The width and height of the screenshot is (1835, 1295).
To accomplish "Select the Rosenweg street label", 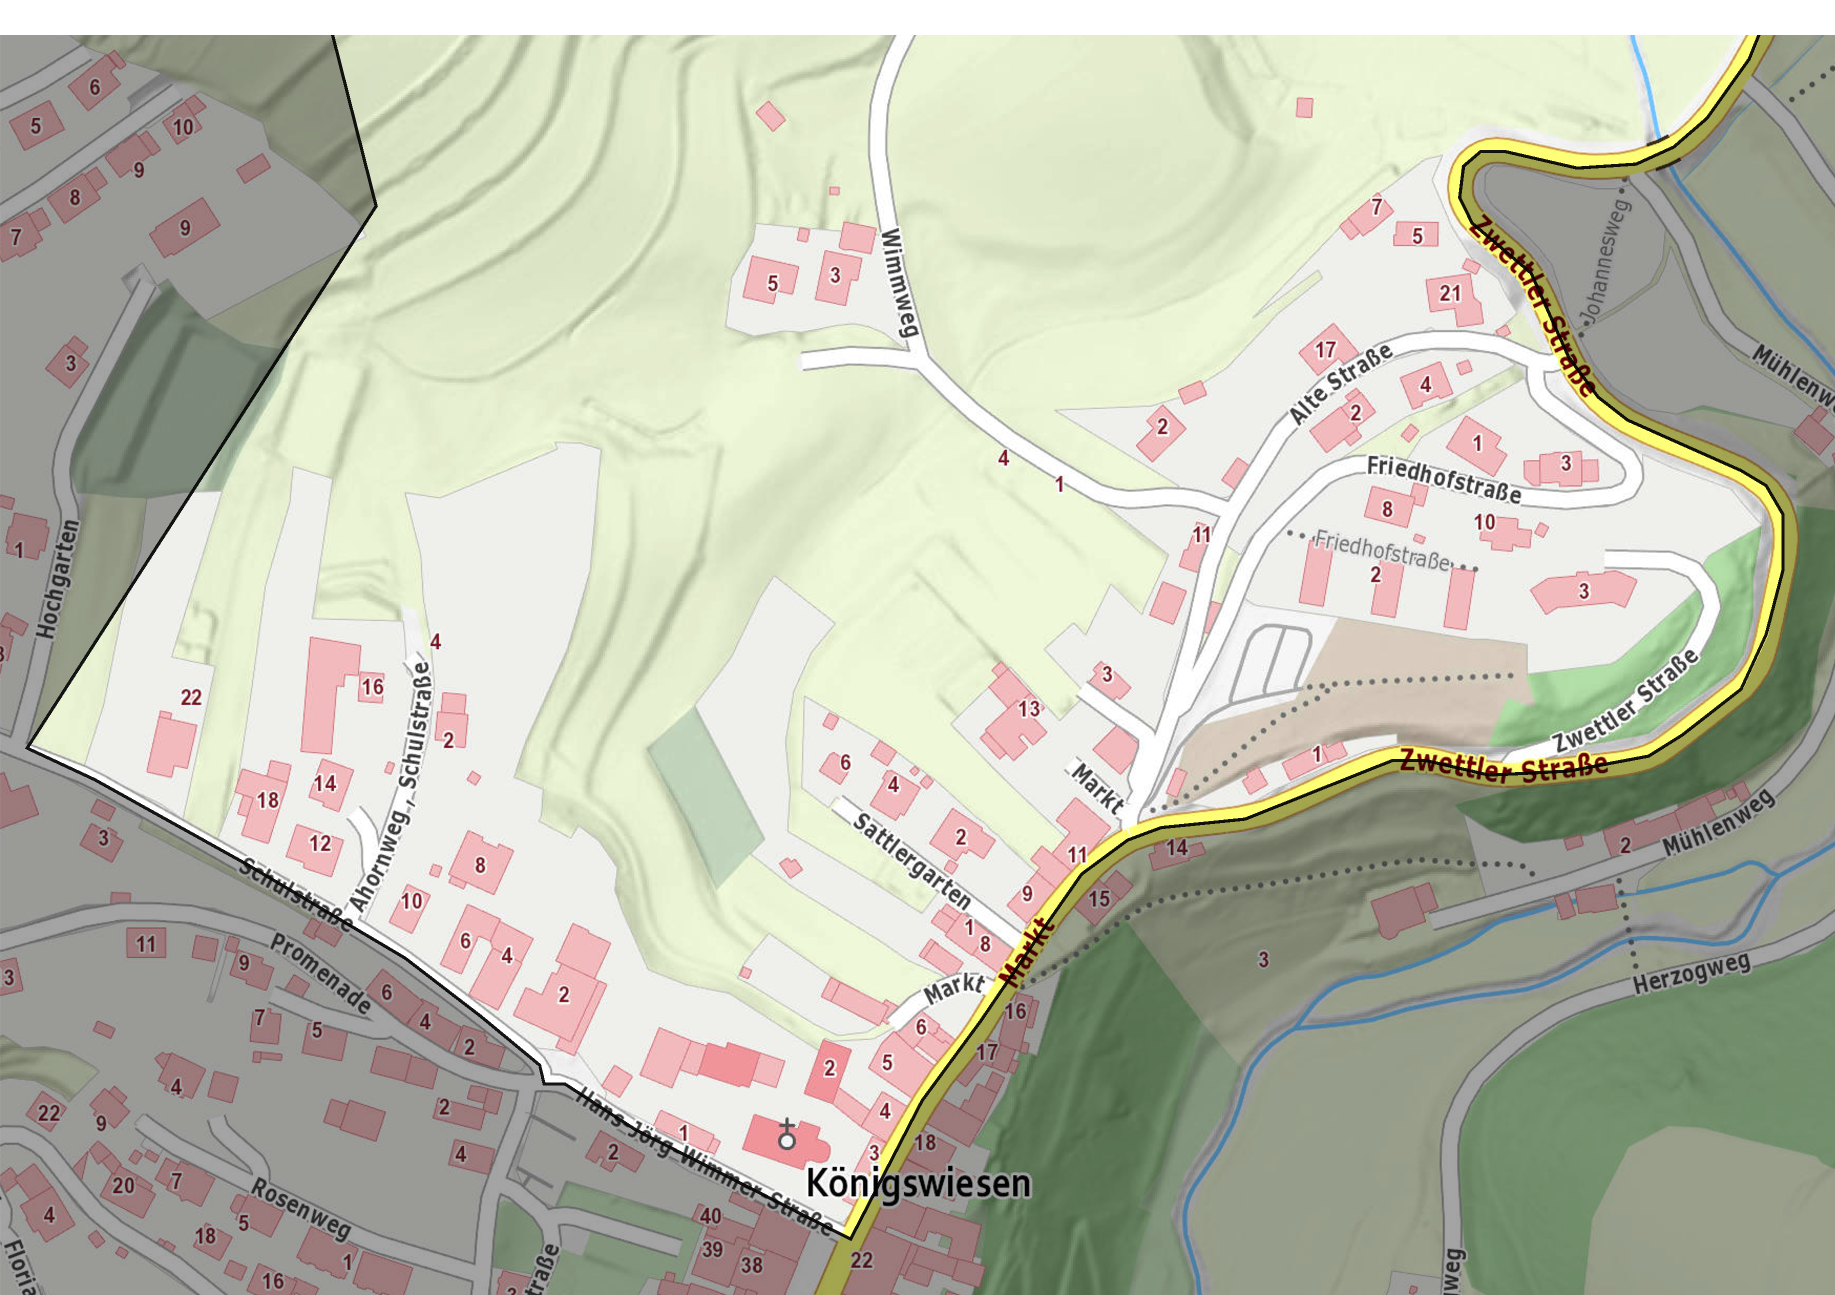I will pos(300,1208).
